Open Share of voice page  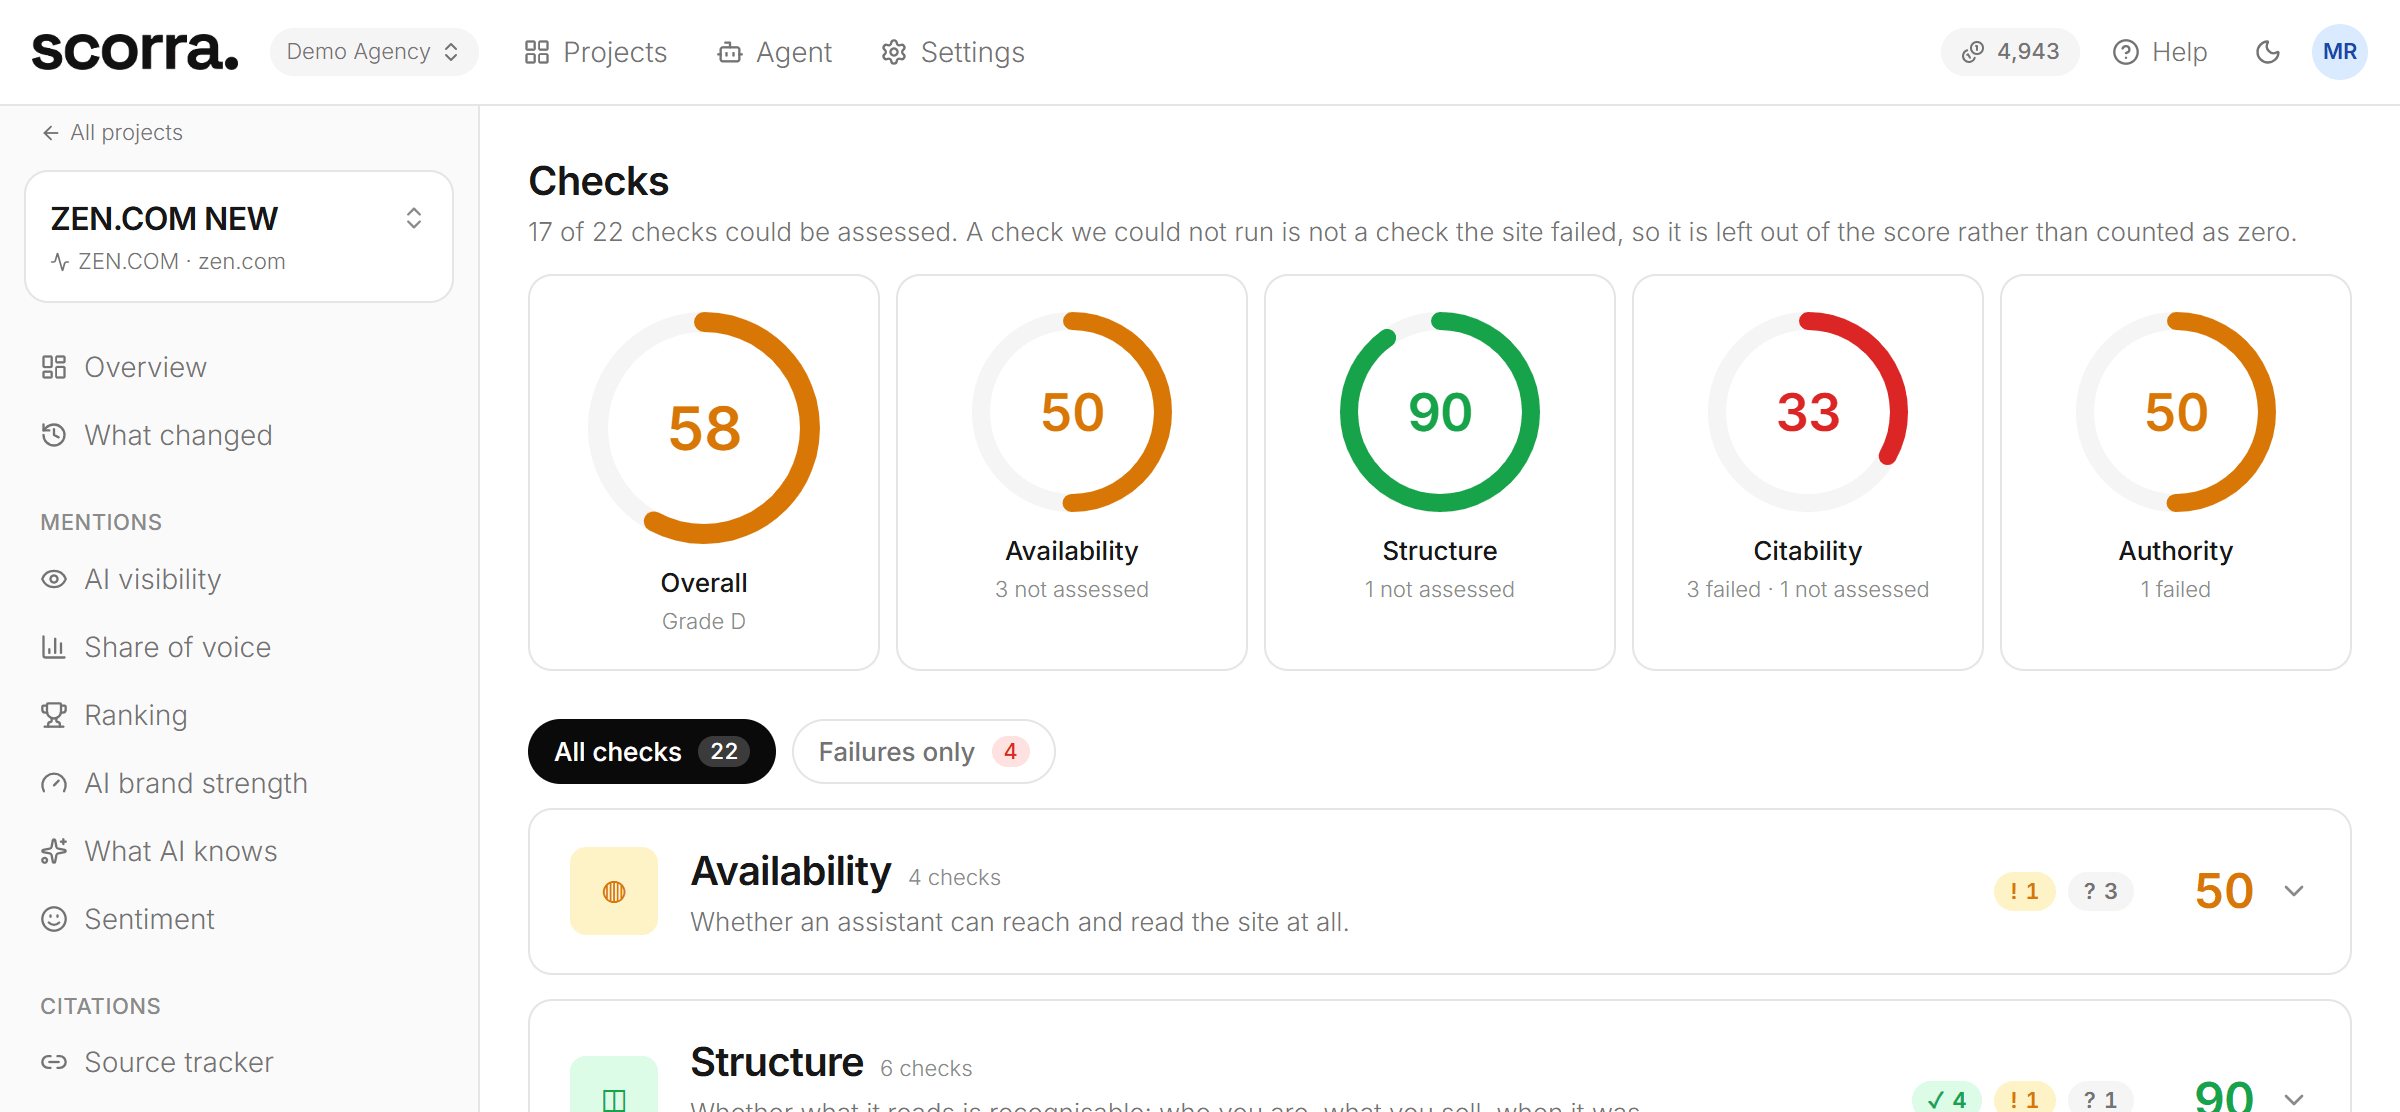156,647
